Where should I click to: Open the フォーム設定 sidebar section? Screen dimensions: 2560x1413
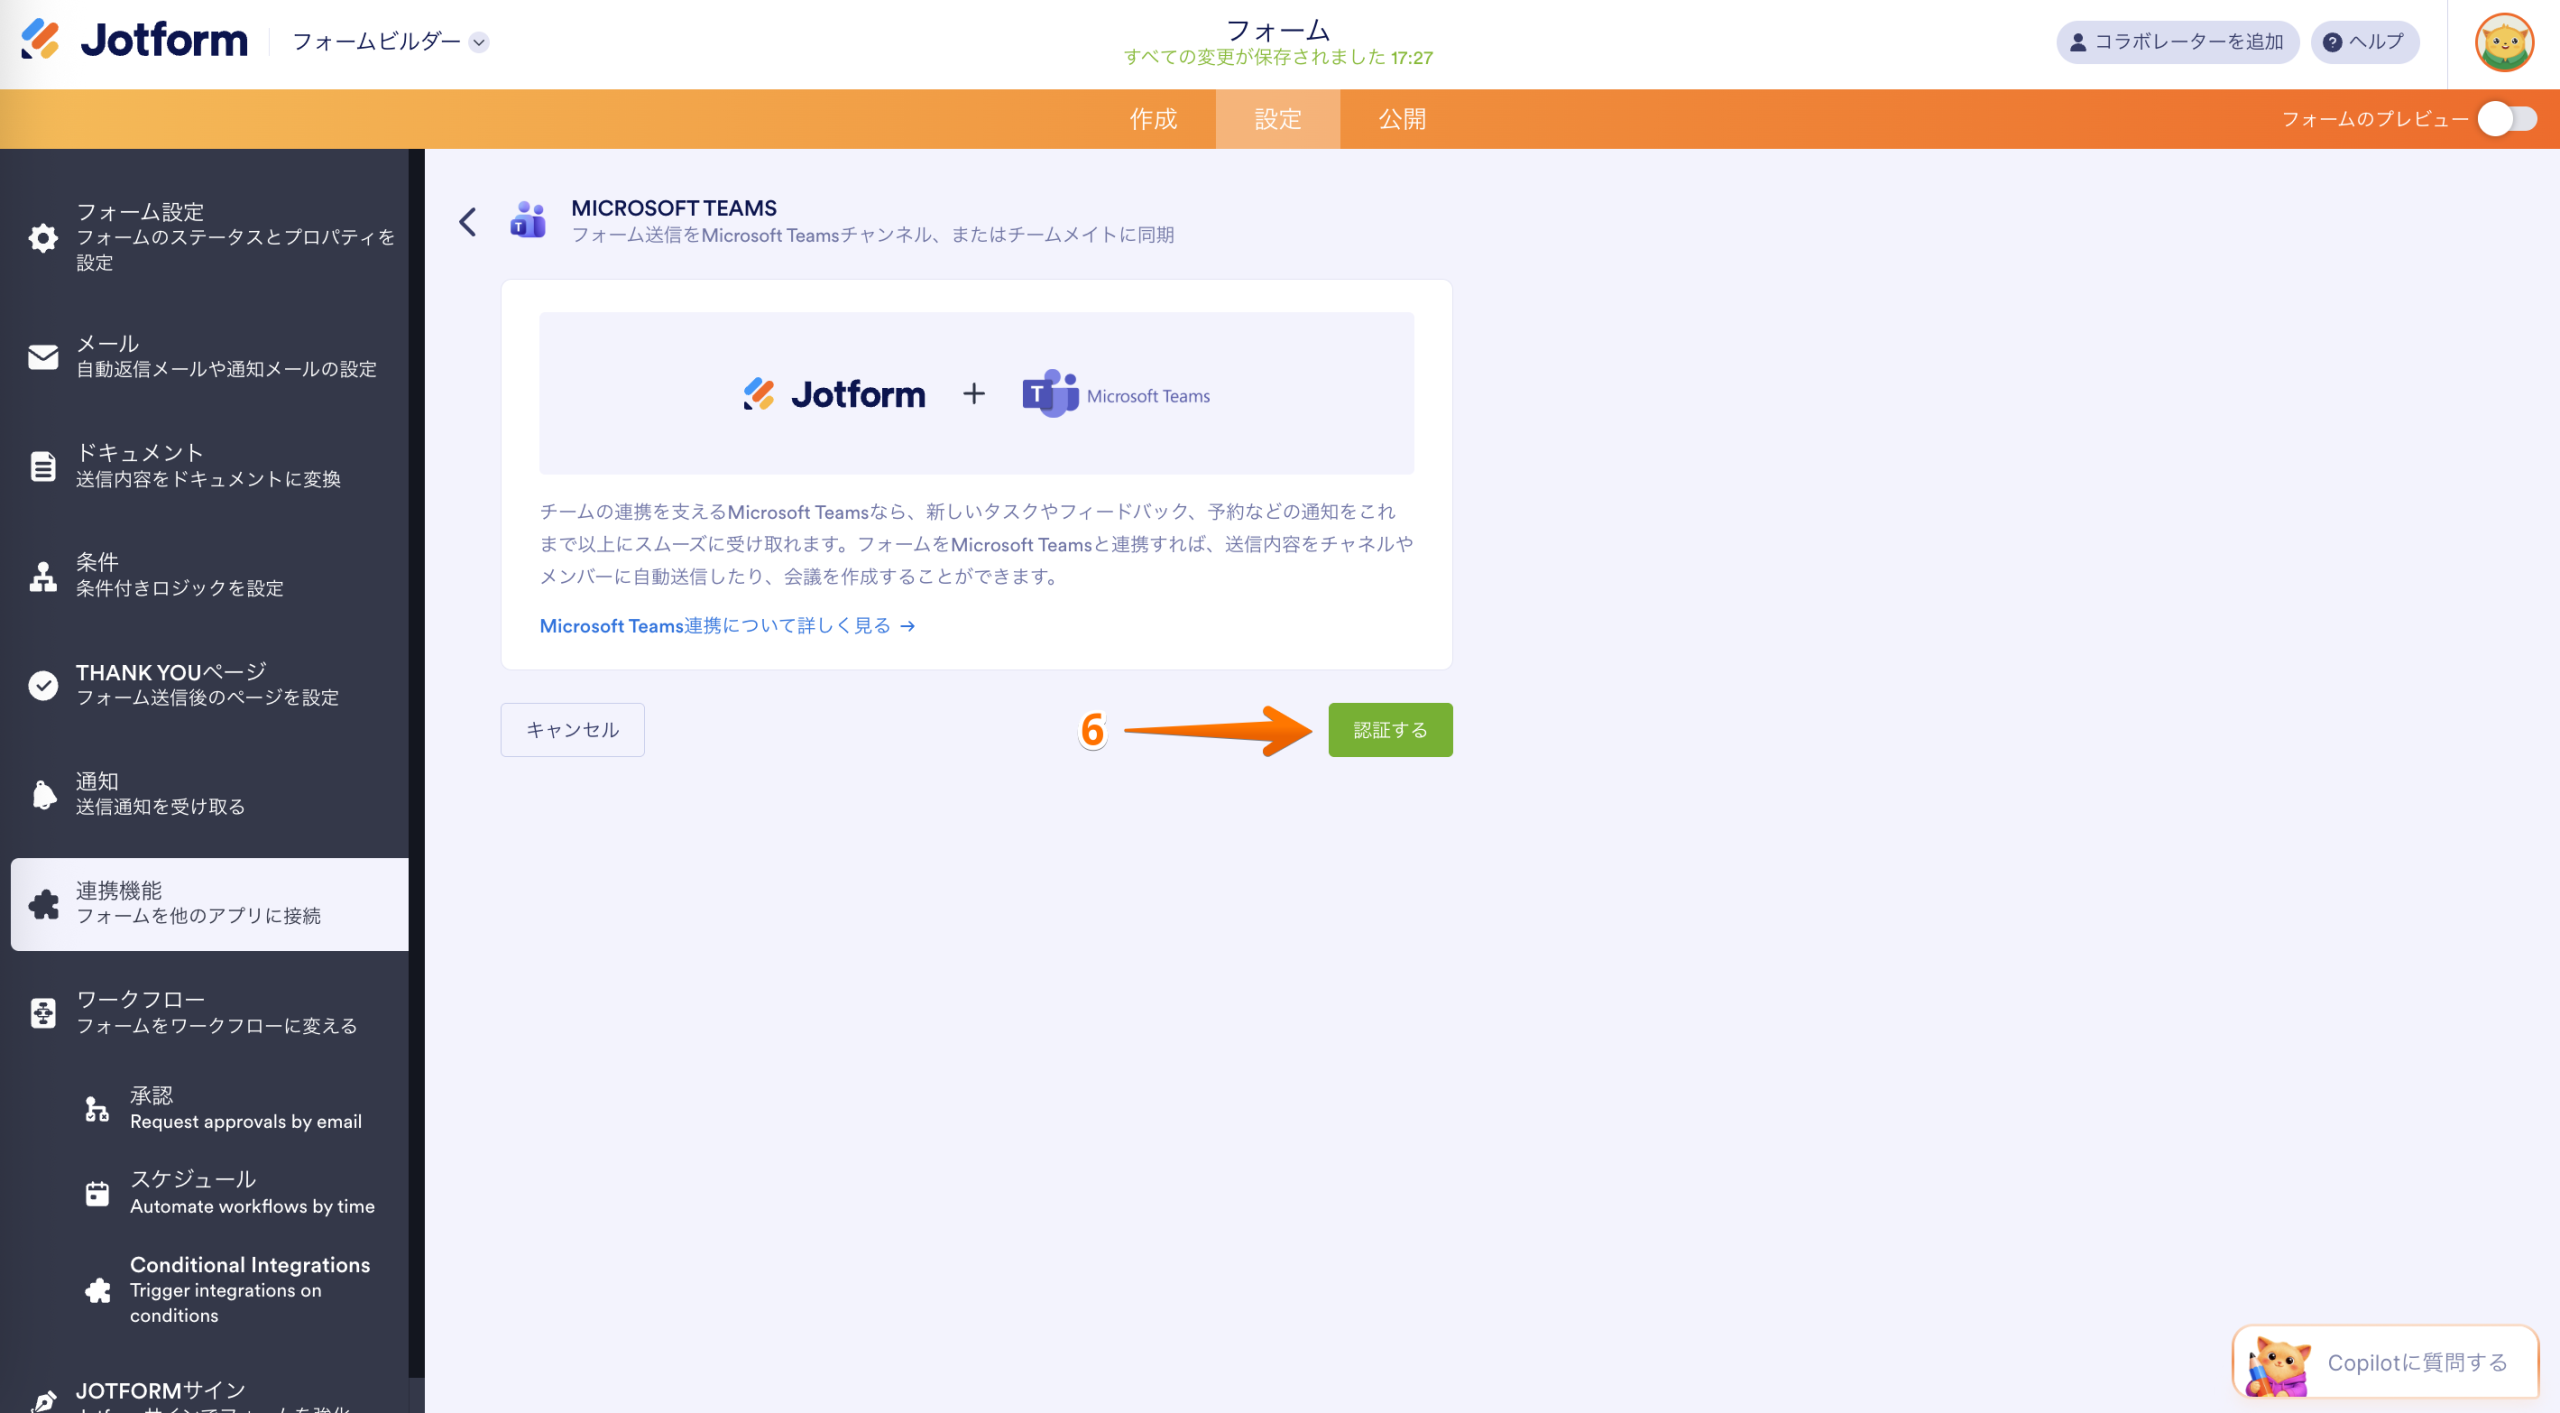210,237
